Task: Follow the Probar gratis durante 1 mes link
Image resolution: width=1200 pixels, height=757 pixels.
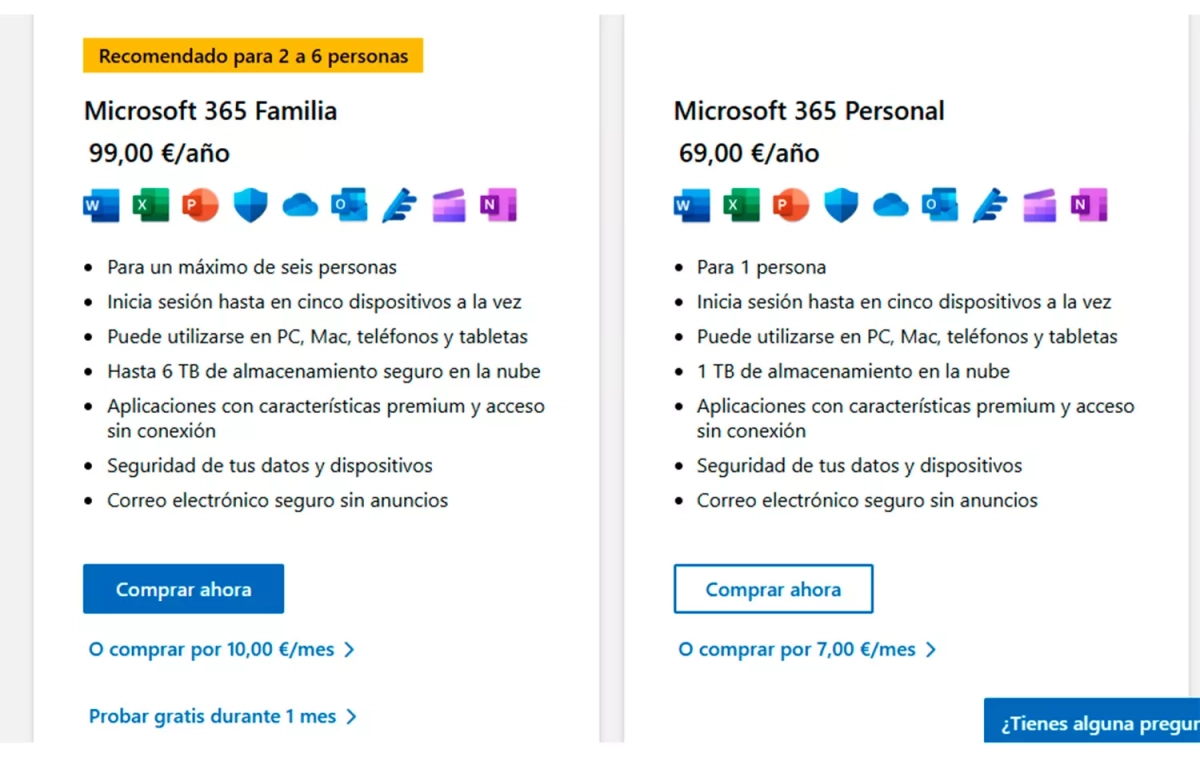Action: point(222,717)
